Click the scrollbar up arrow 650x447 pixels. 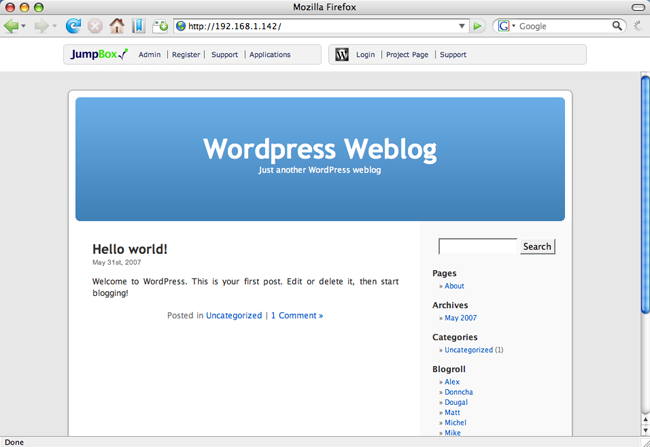[x=645, y=420]
